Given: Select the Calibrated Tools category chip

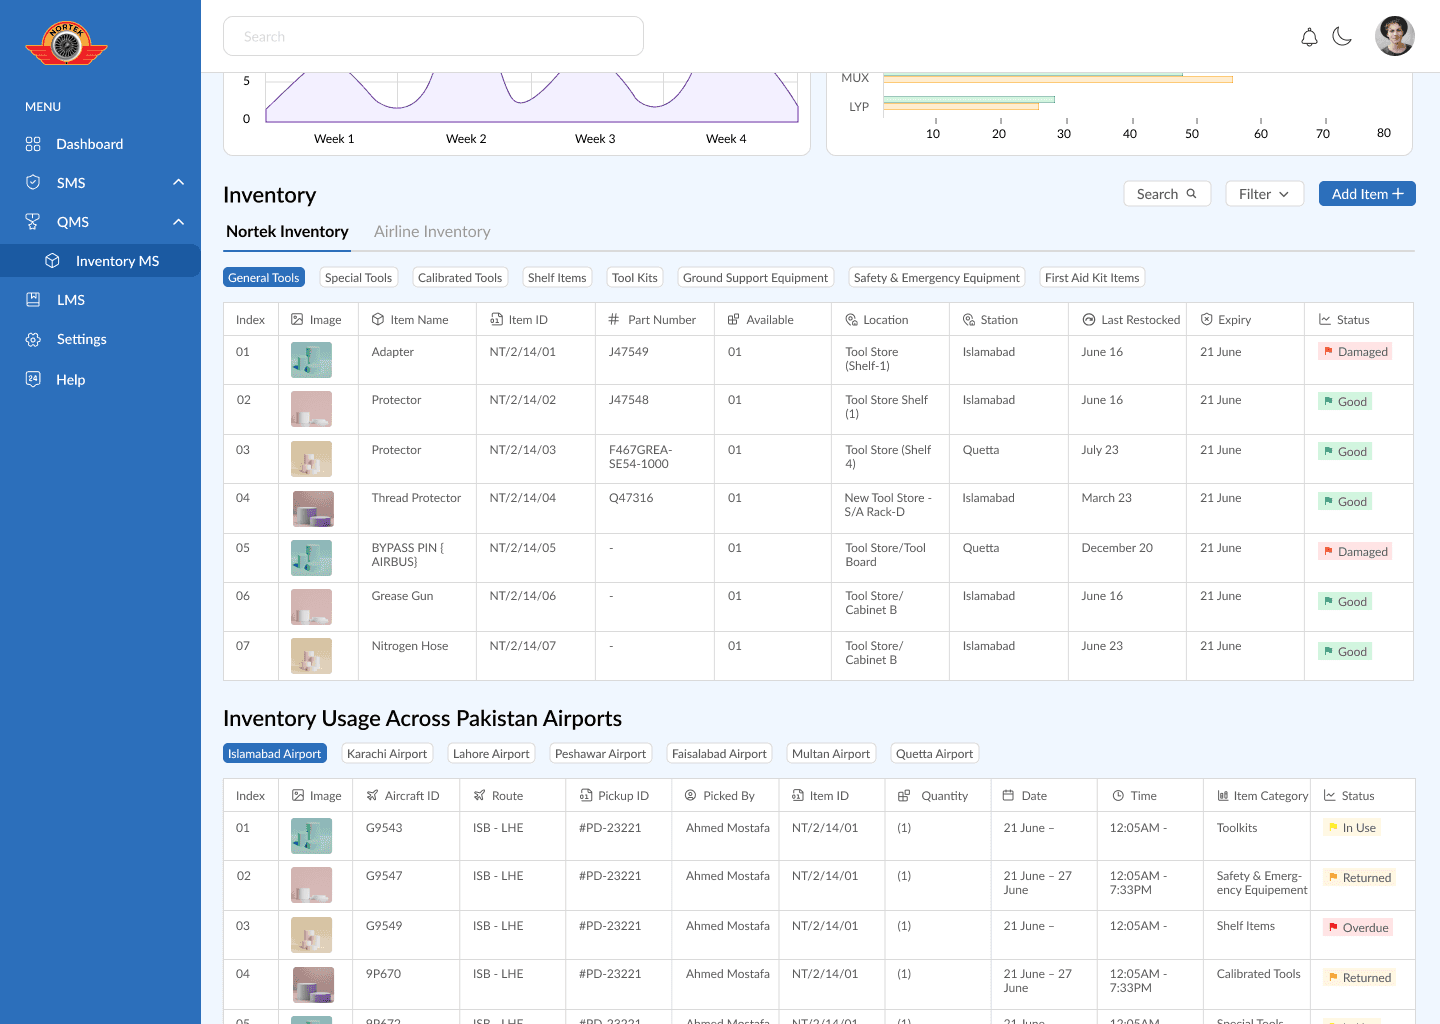Looking at the screenshot, I should click(460, 278).
